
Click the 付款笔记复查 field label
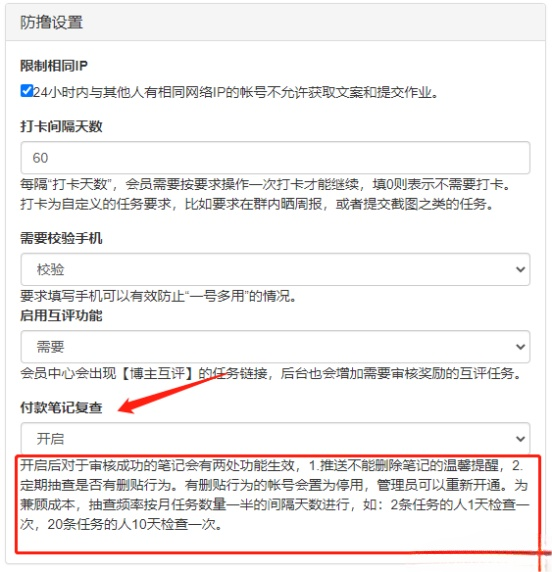pyautogui.click(x=61, y=407)
